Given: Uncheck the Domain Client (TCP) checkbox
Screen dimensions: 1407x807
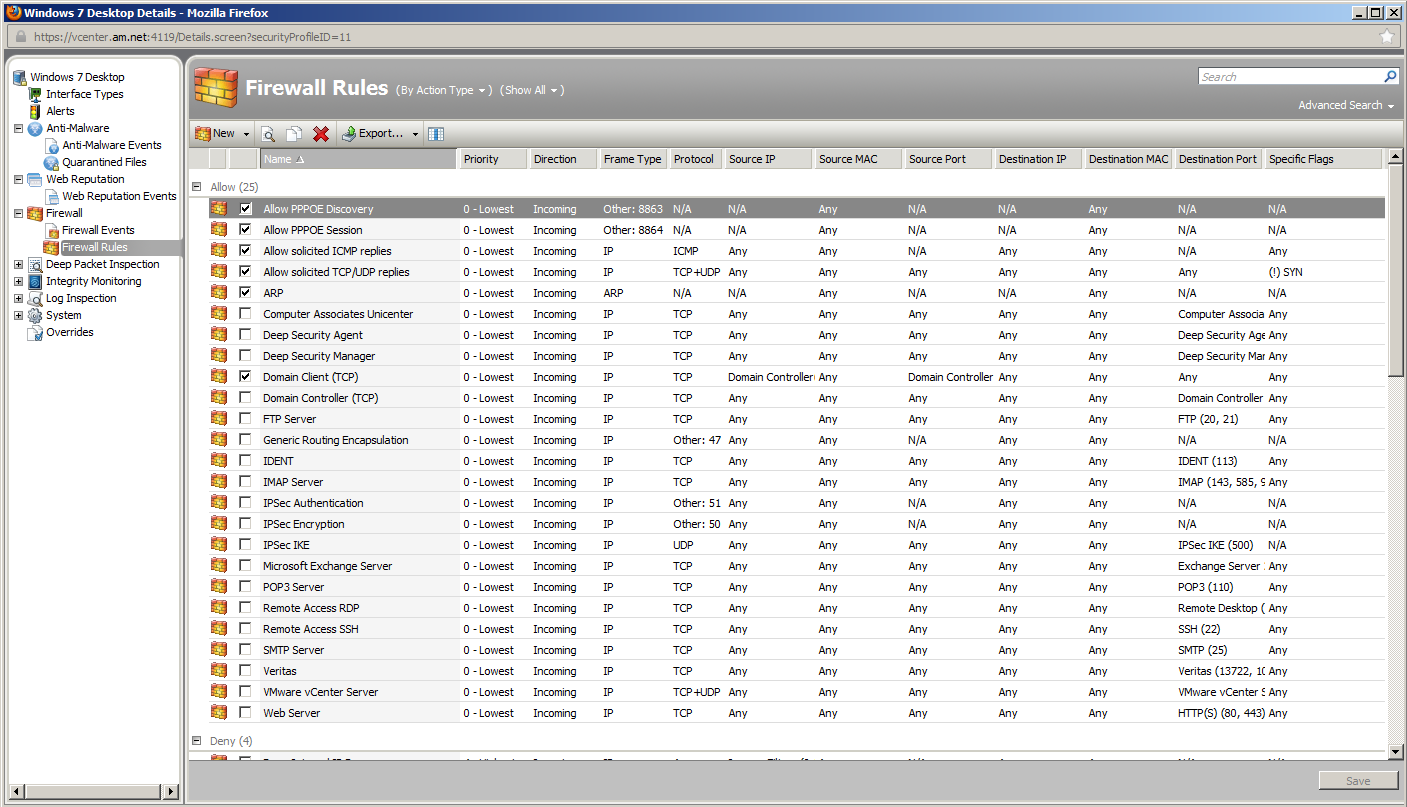Looking at the screenshot, I should (245, 377).
